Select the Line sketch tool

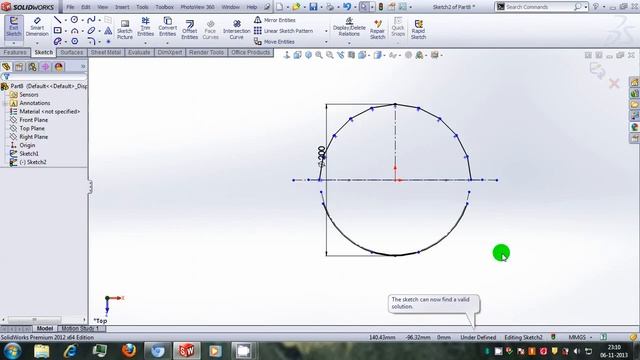(58, 20)
